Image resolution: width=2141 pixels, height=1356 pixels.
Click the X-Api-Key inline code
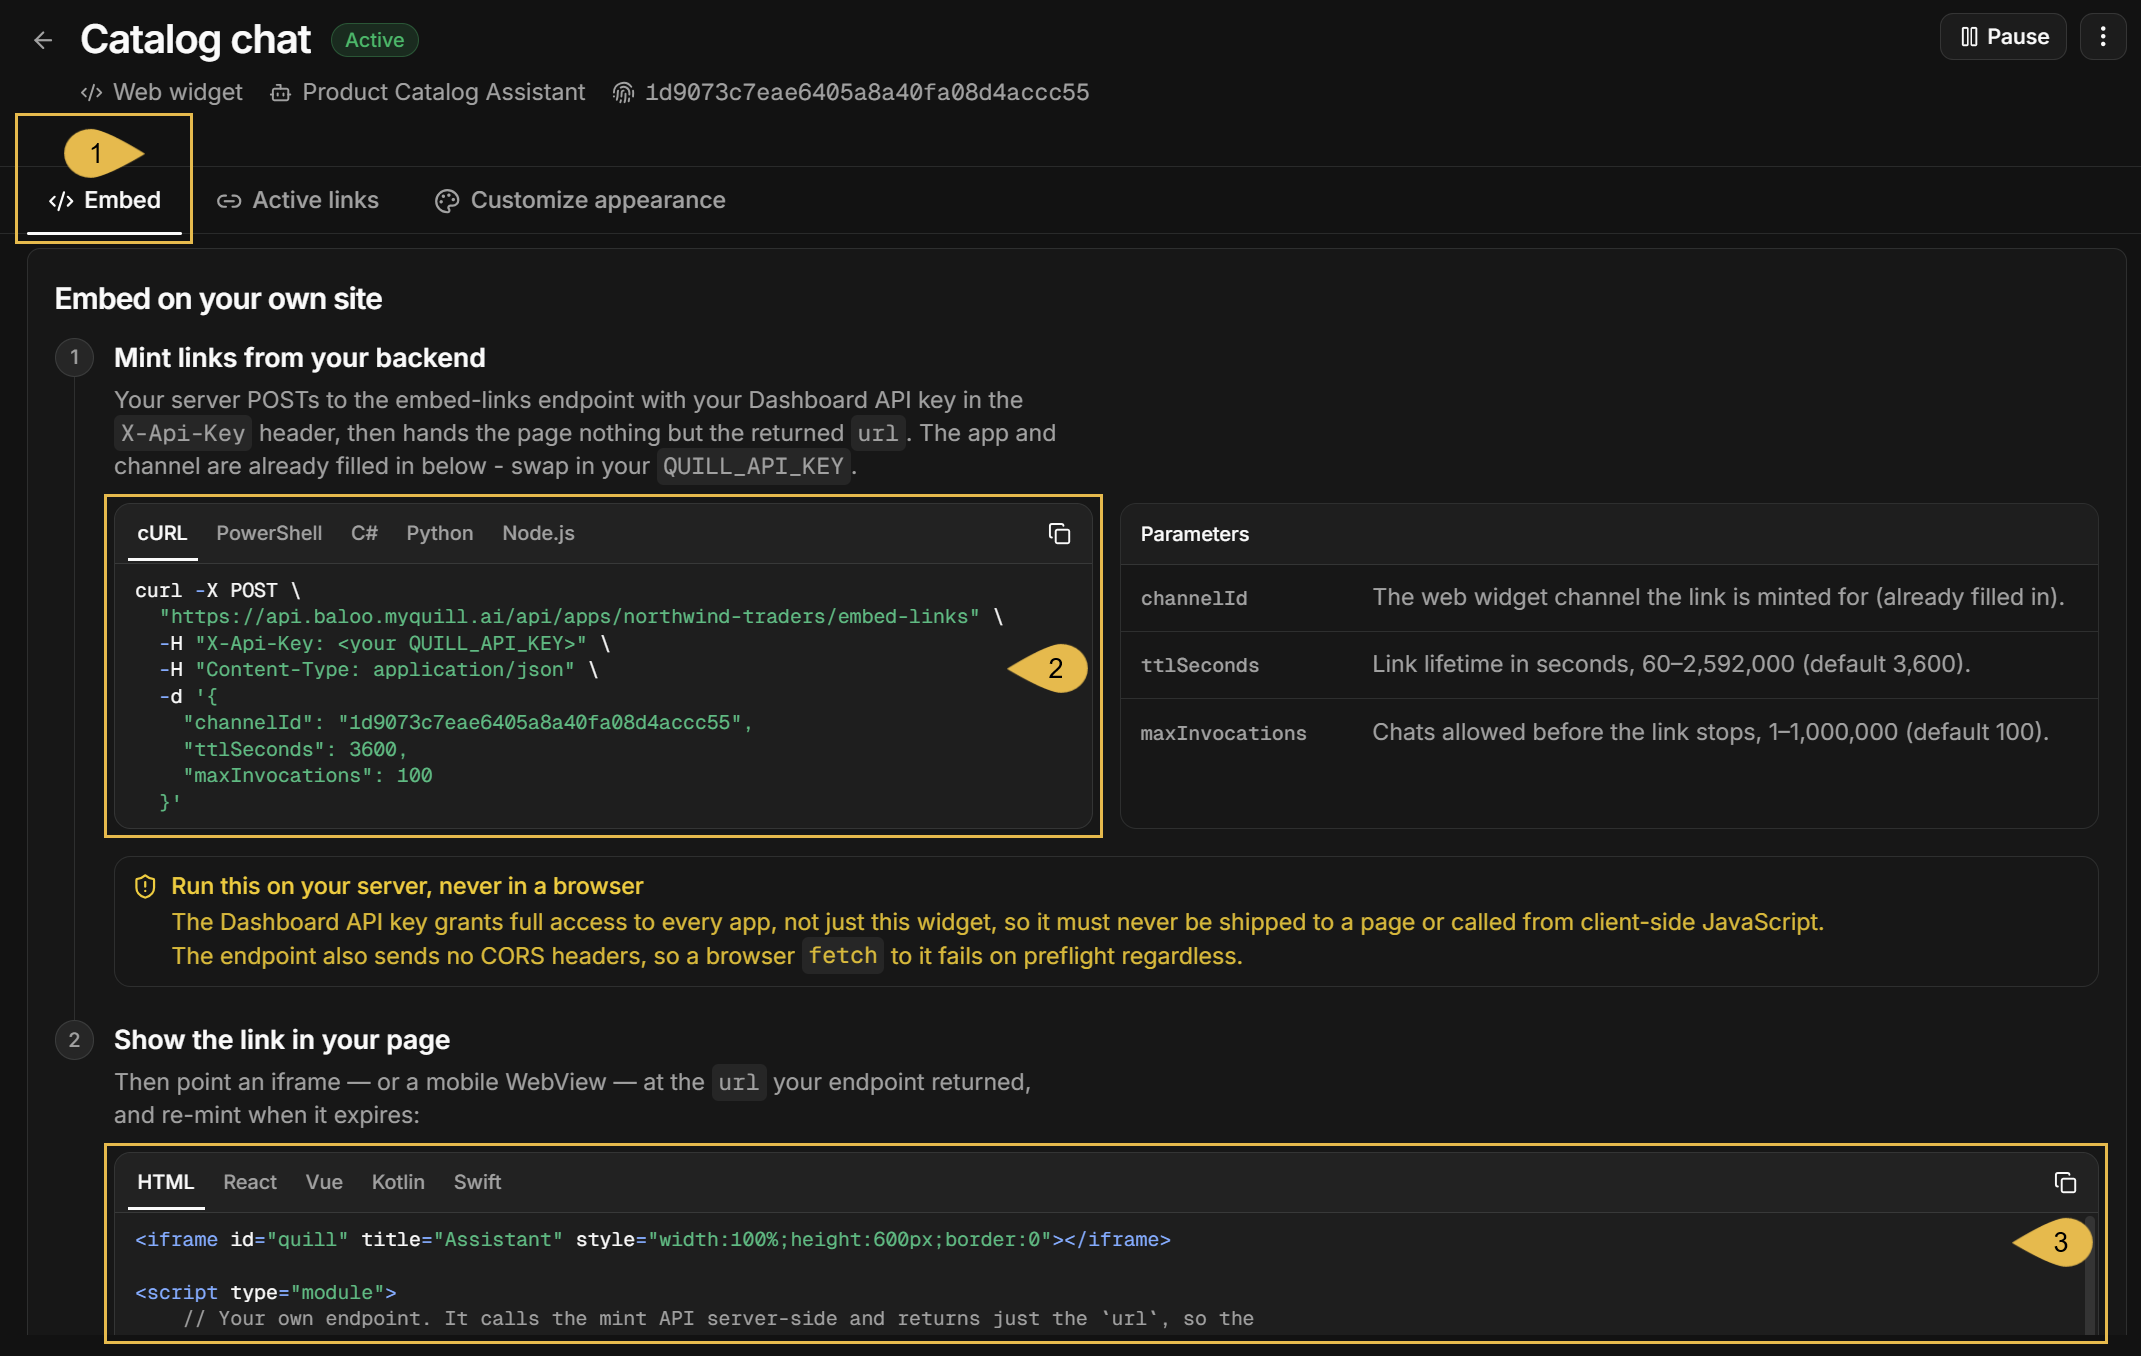click(183, 433)
